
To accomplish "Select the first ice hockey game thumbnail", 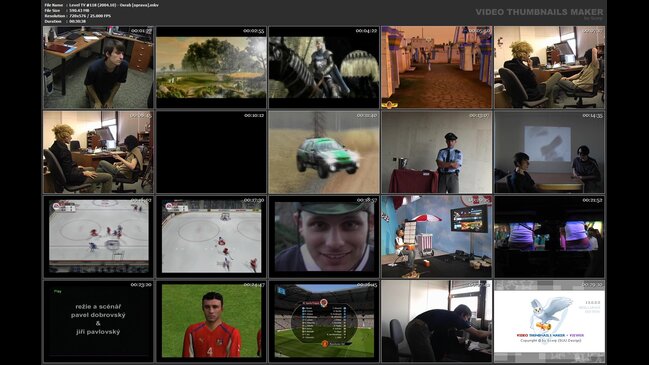I will coord(98,236).
